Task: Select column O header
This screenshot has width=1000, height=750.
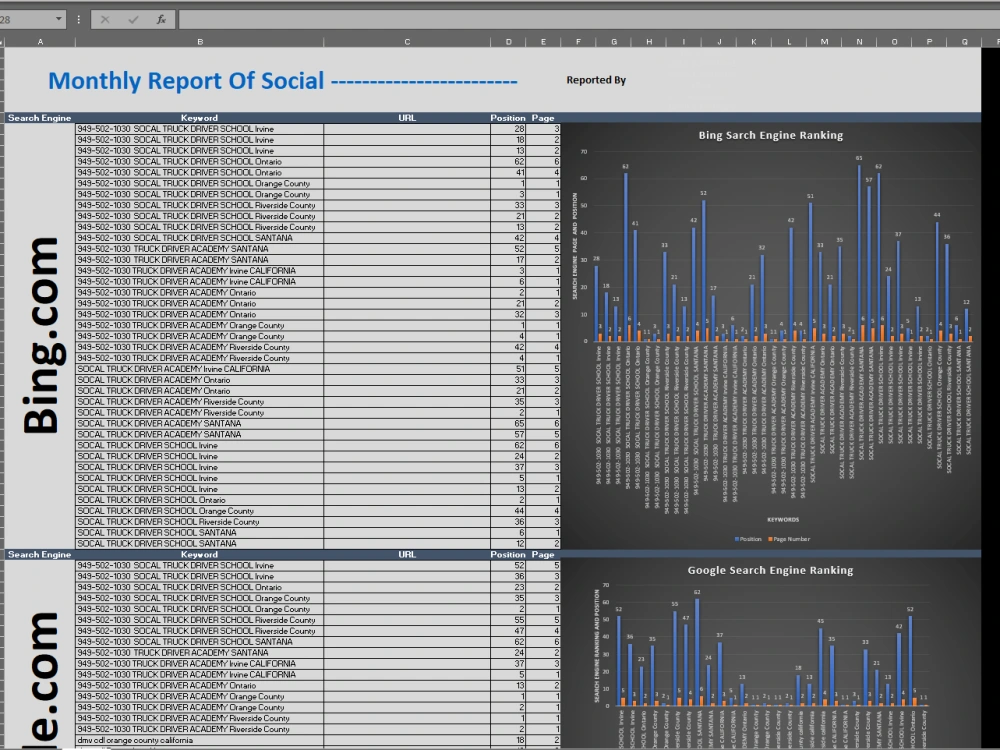Action: (894, 41)
